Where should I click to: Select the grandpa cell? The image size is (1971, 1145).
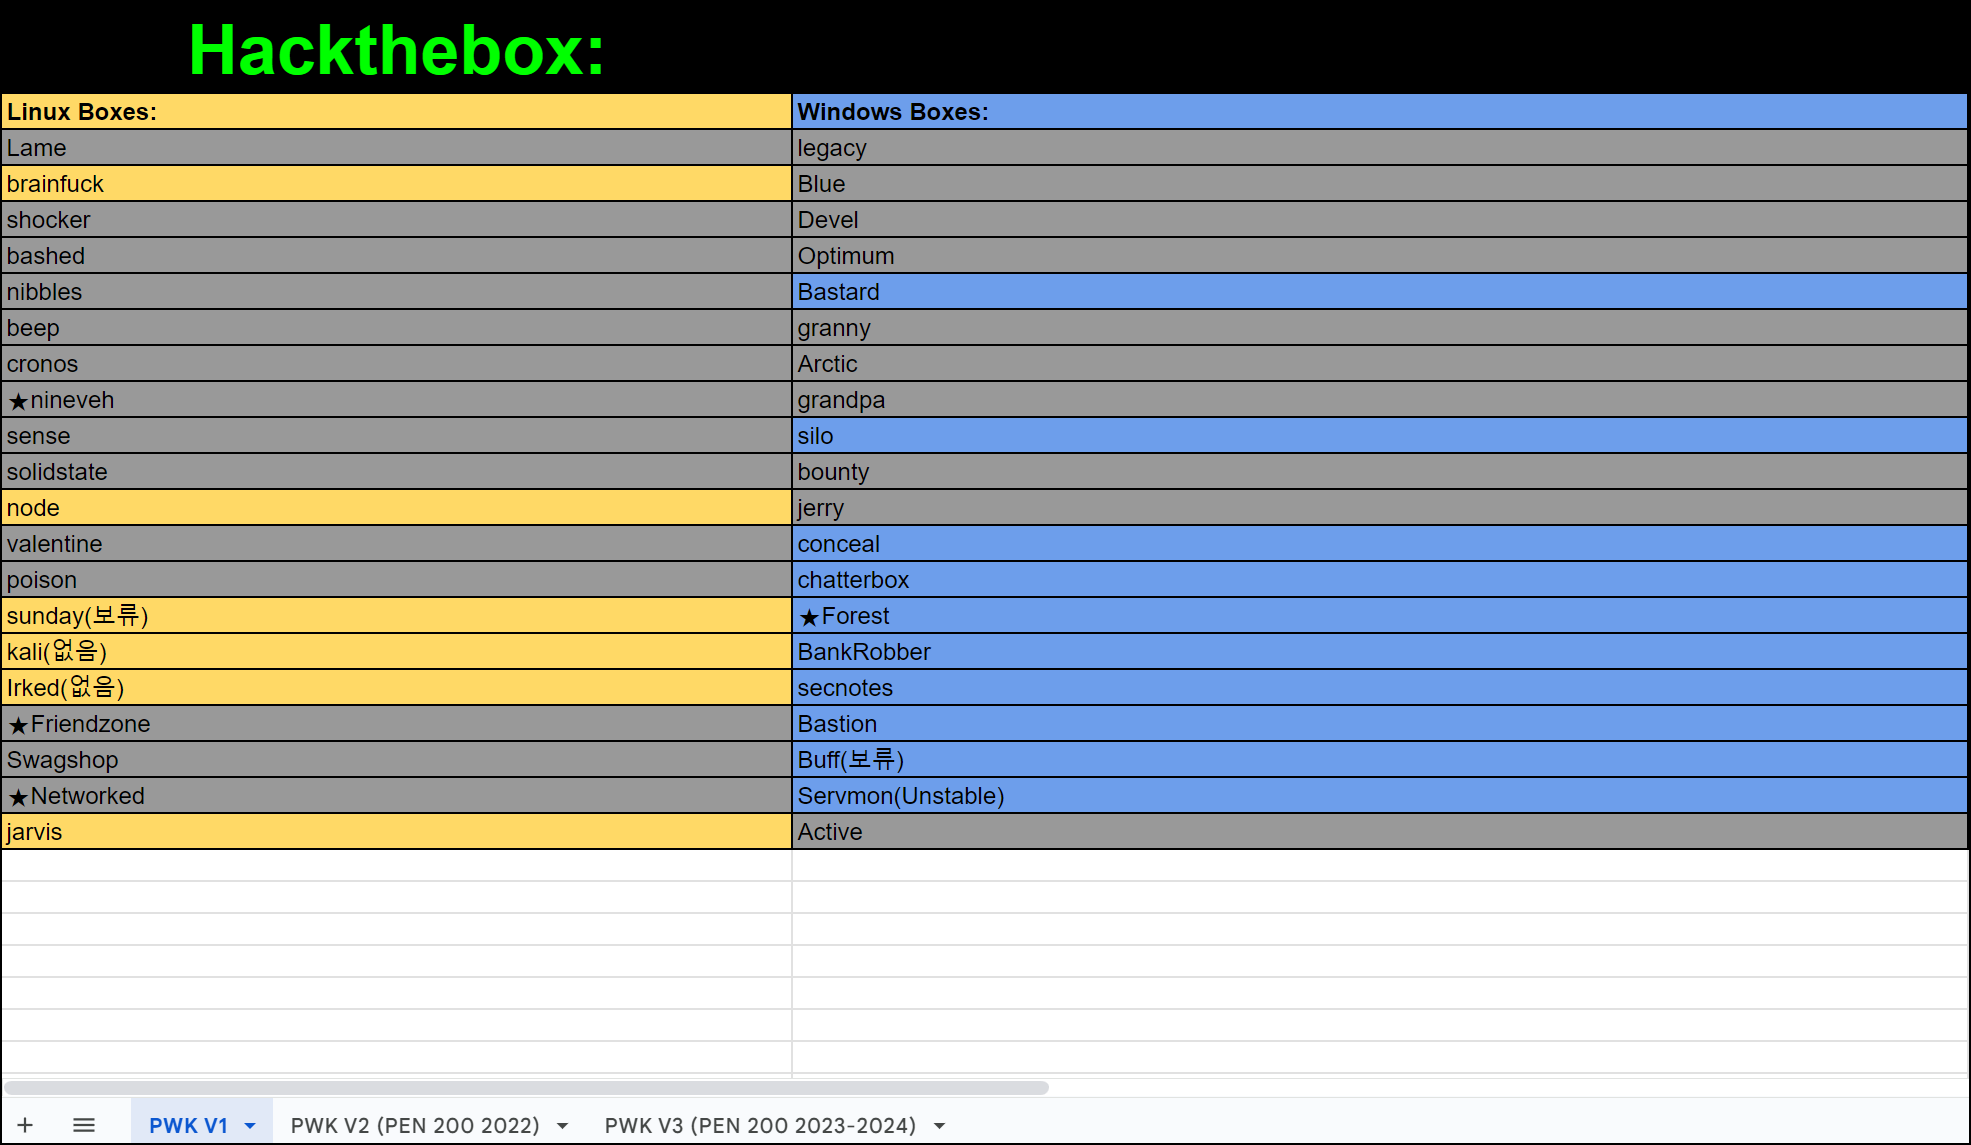click(x=1380, y=400)
